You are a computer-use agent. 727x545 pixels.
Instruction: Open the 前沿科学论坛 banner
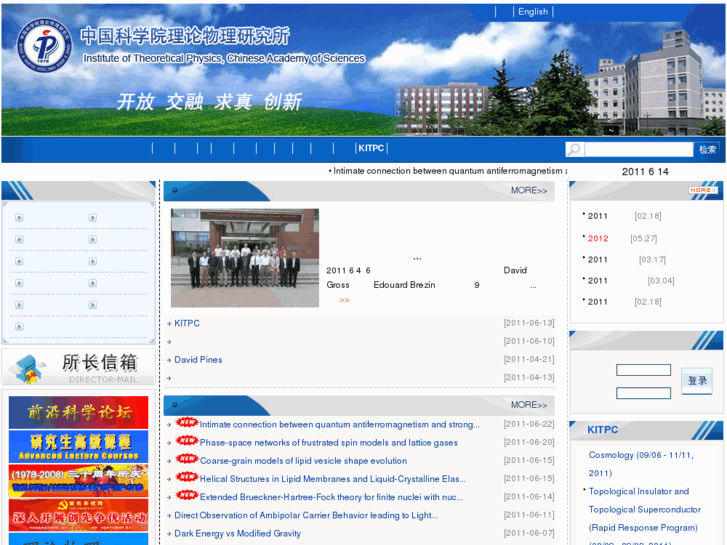click(78, 412)
